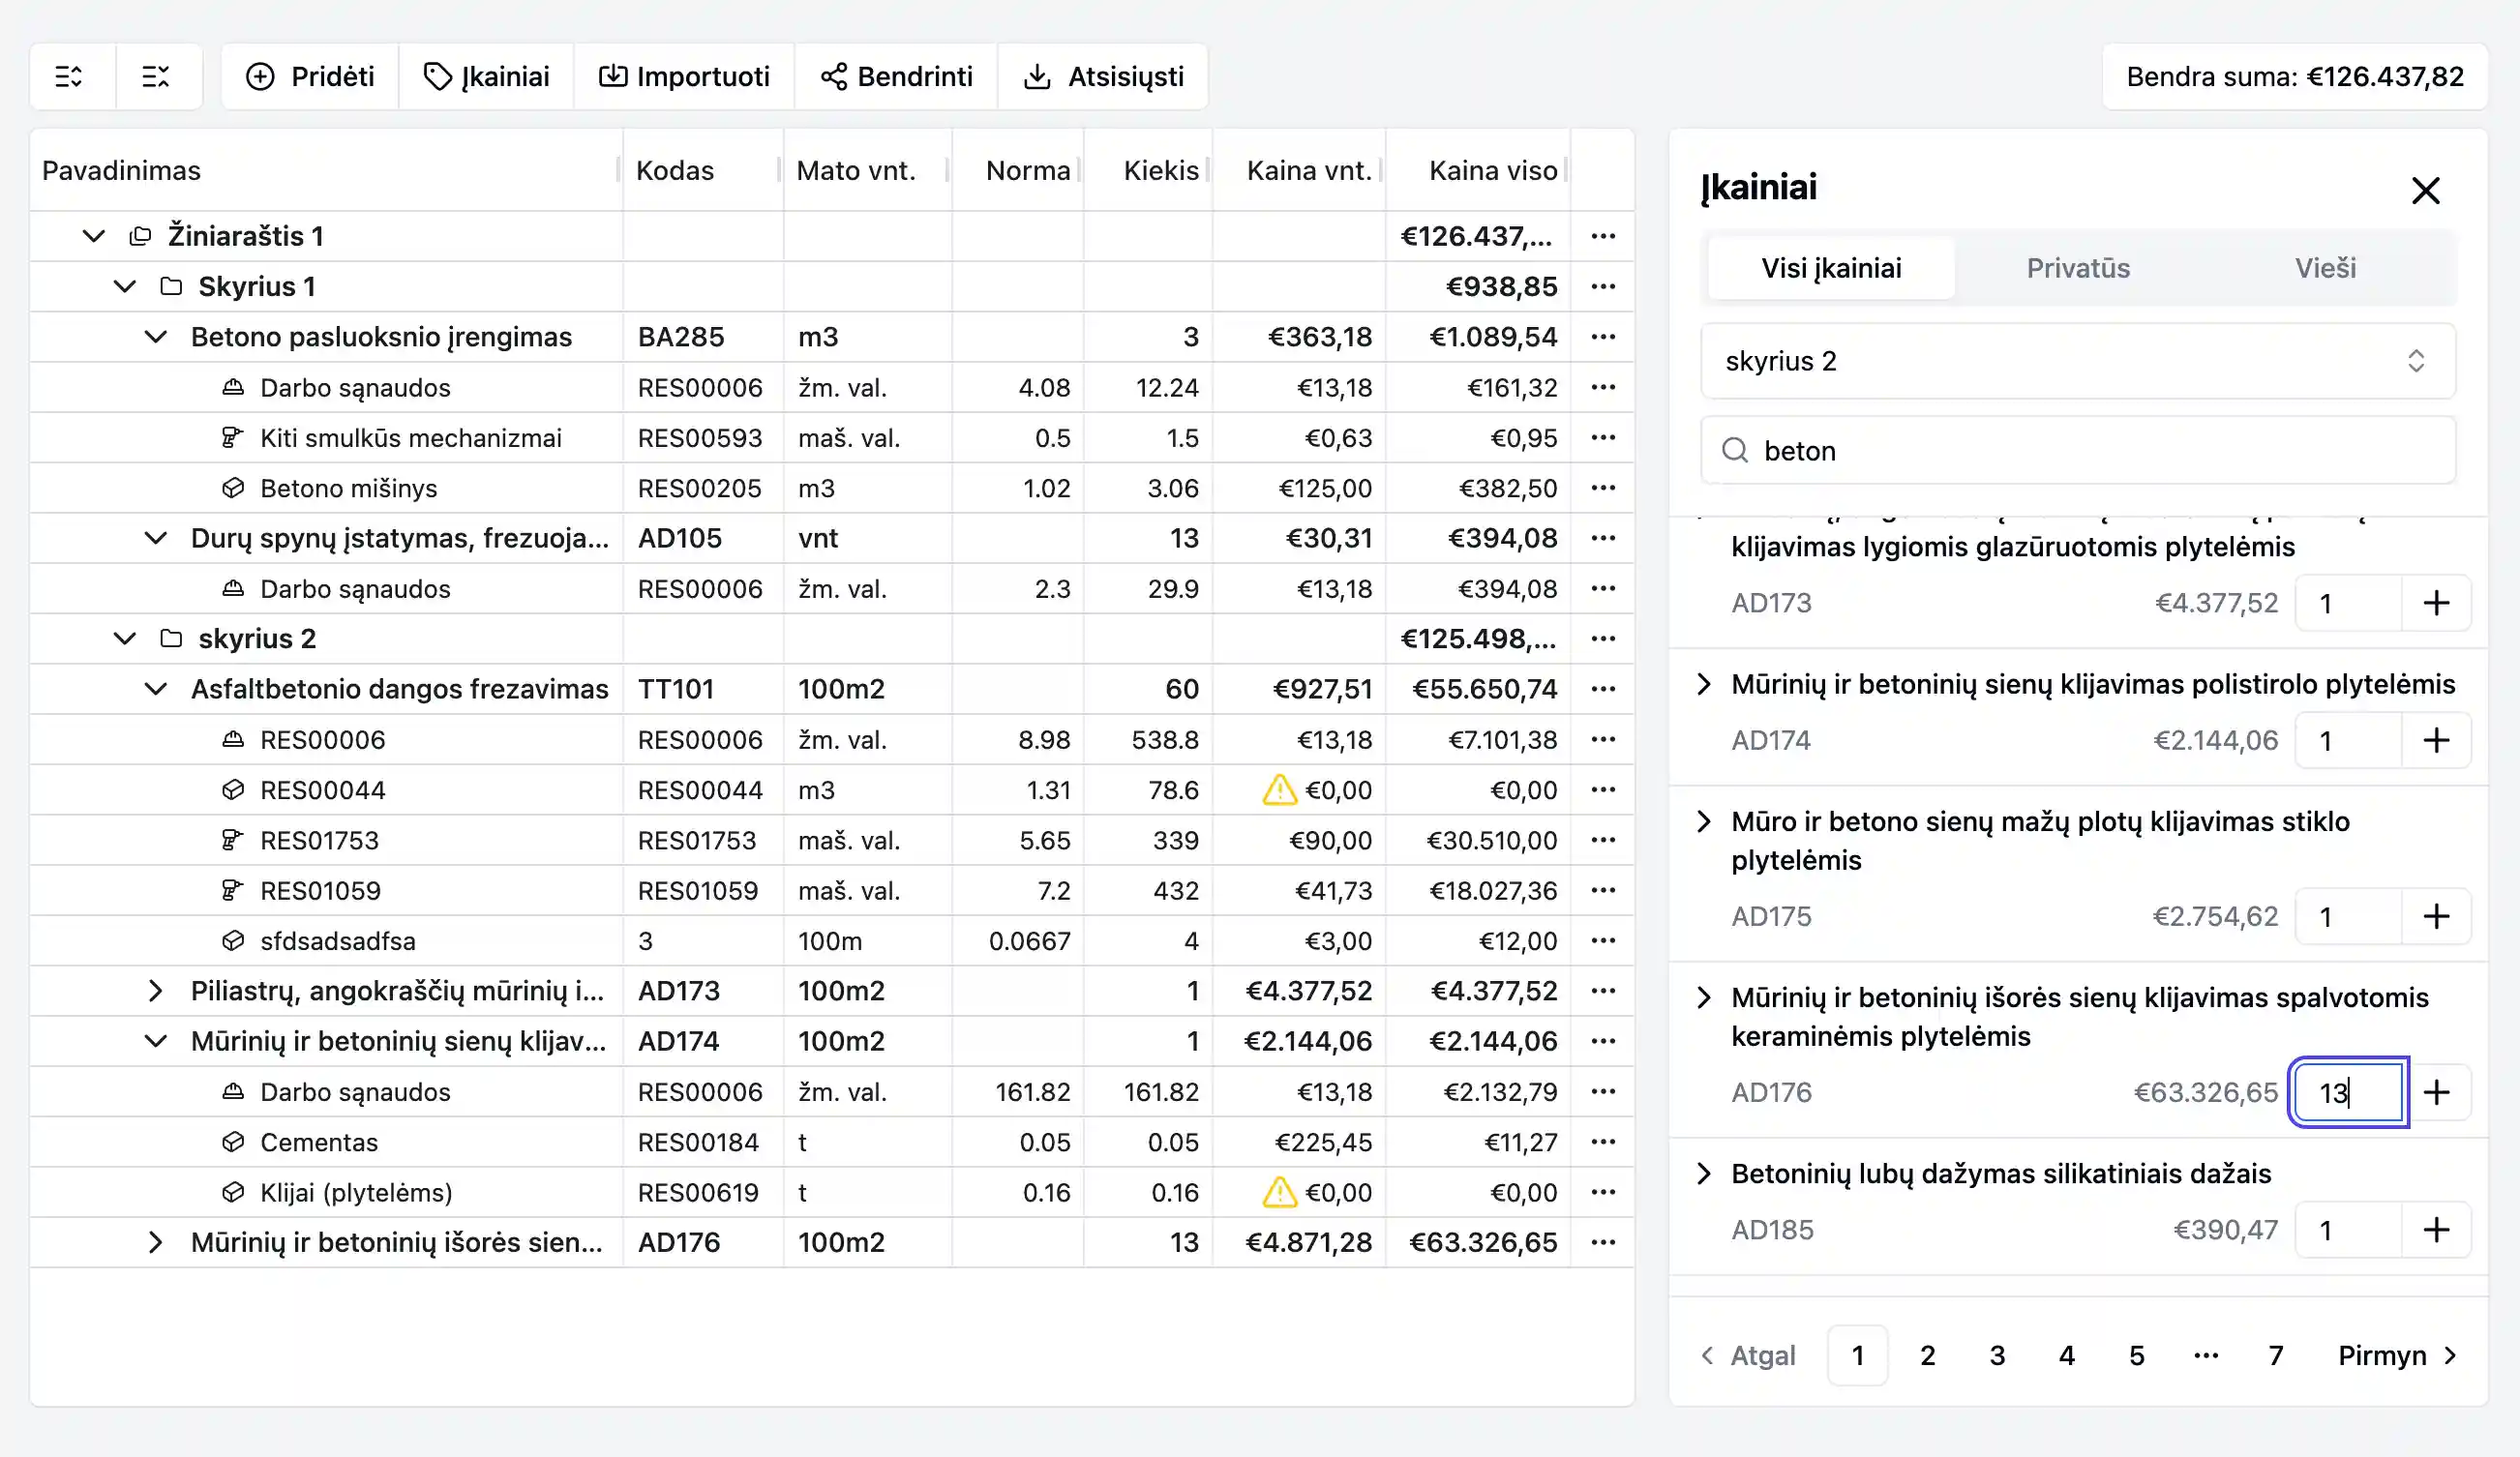Viewport: 2520px width, 1457px height.
Task: Collapse Asfaltbetonio dangos frezavimas row
Action: [x=155, y=689]
